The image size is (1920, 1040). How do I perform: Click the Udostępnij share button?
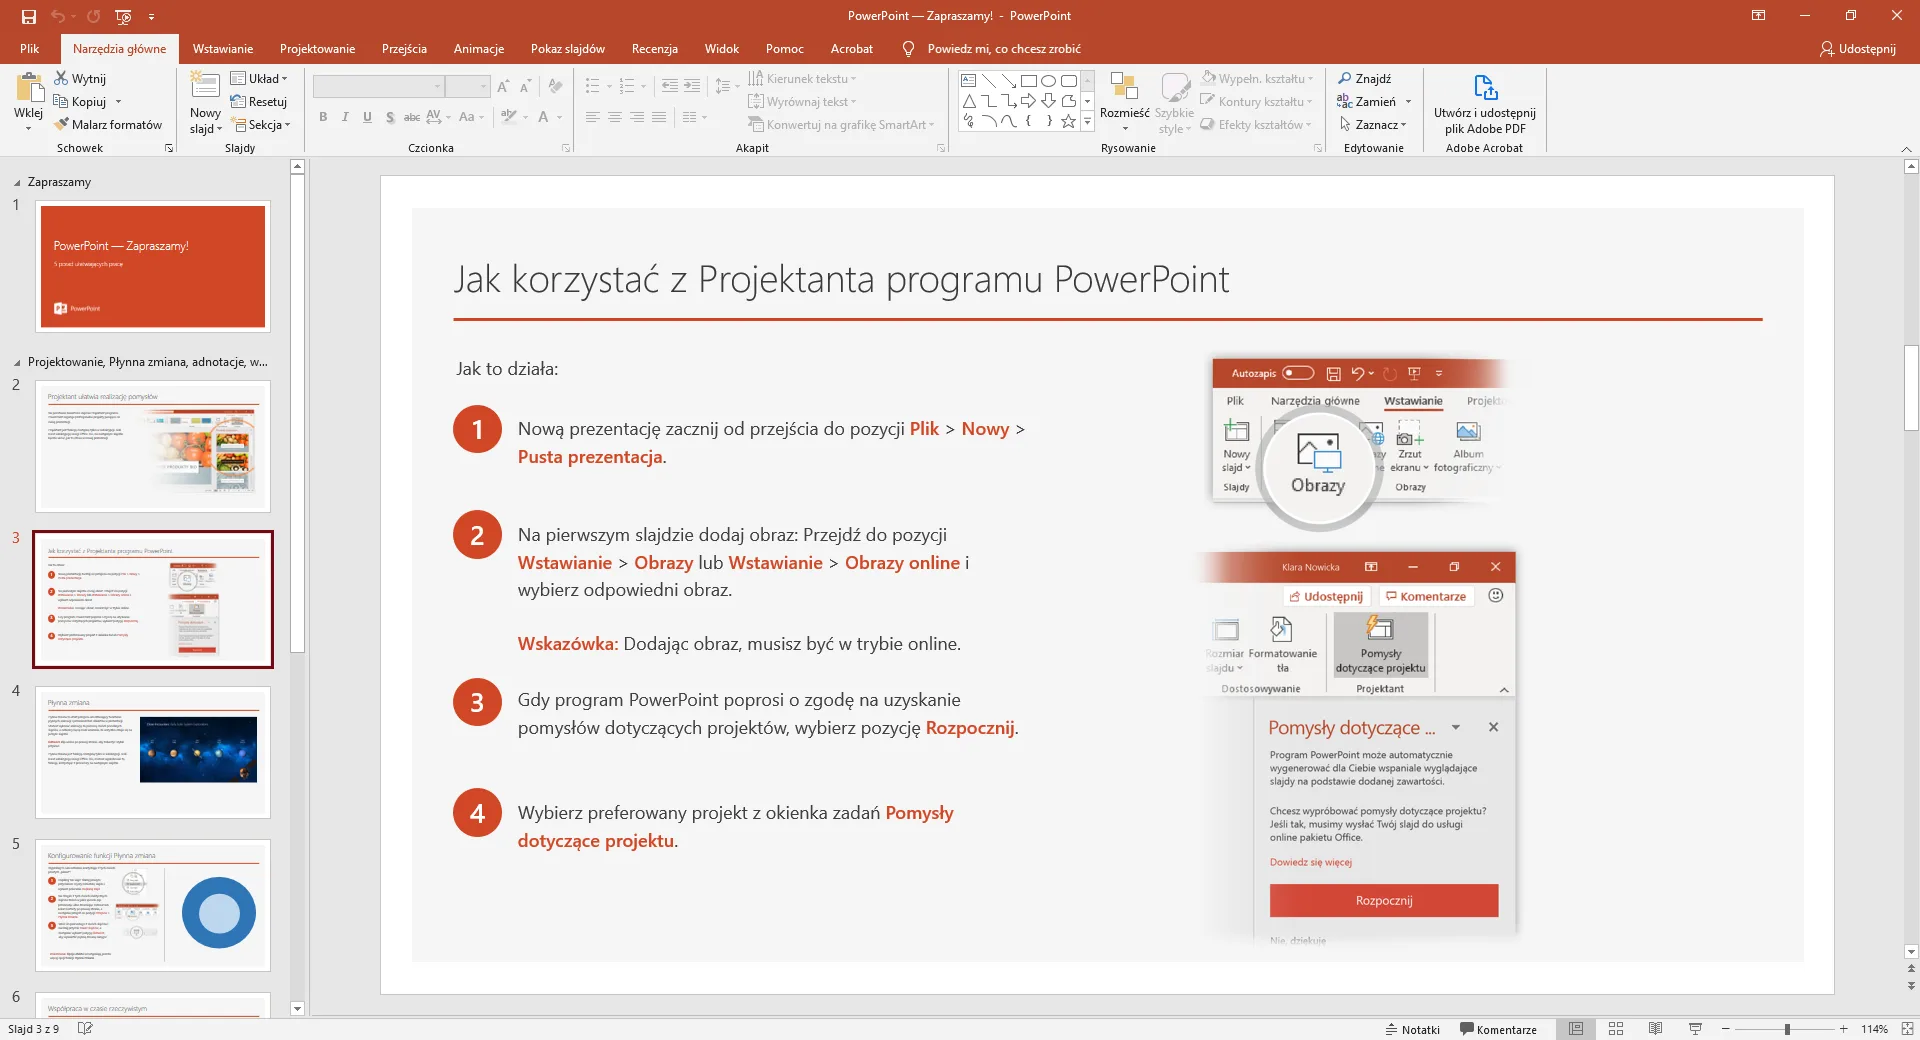(x=1858, y=48)
